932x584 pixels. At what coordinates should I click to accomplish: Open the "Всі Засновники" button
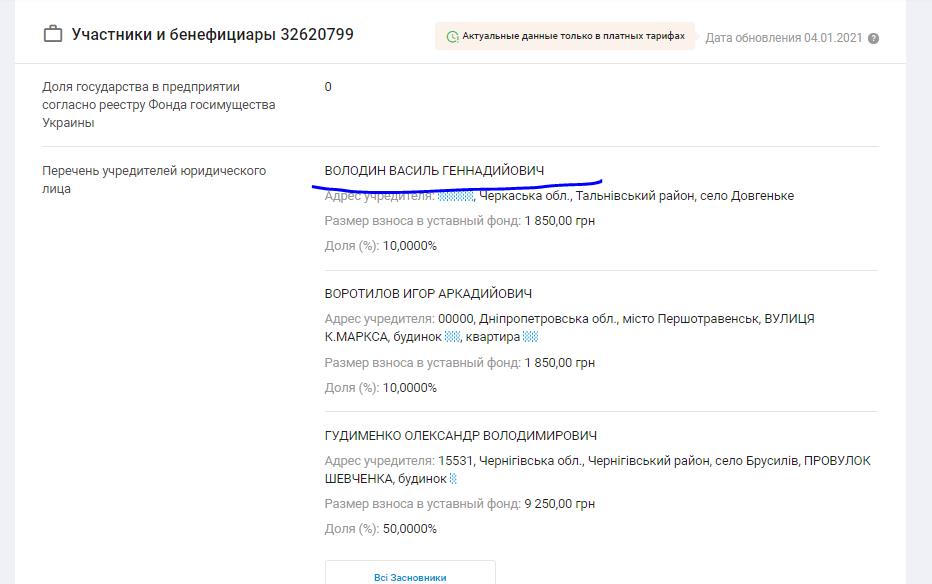click(410, 574)
